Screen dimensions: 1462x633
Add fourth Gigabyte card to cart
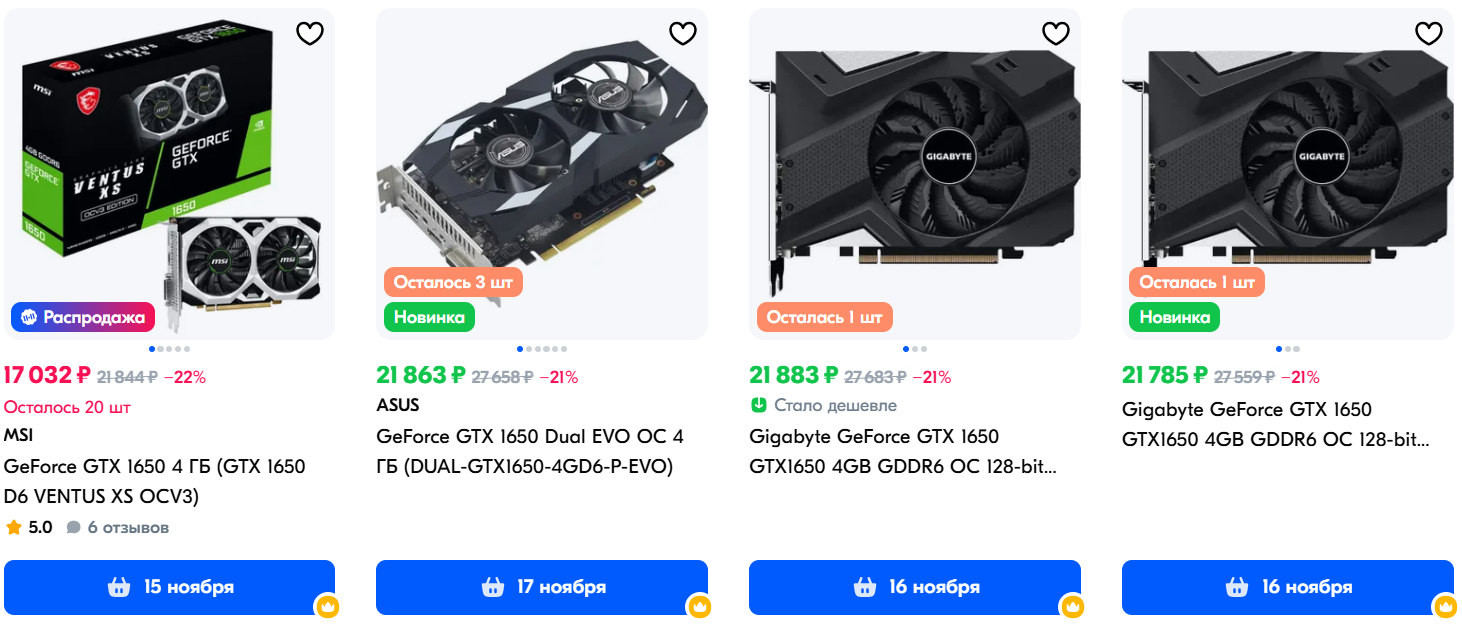1288,587
